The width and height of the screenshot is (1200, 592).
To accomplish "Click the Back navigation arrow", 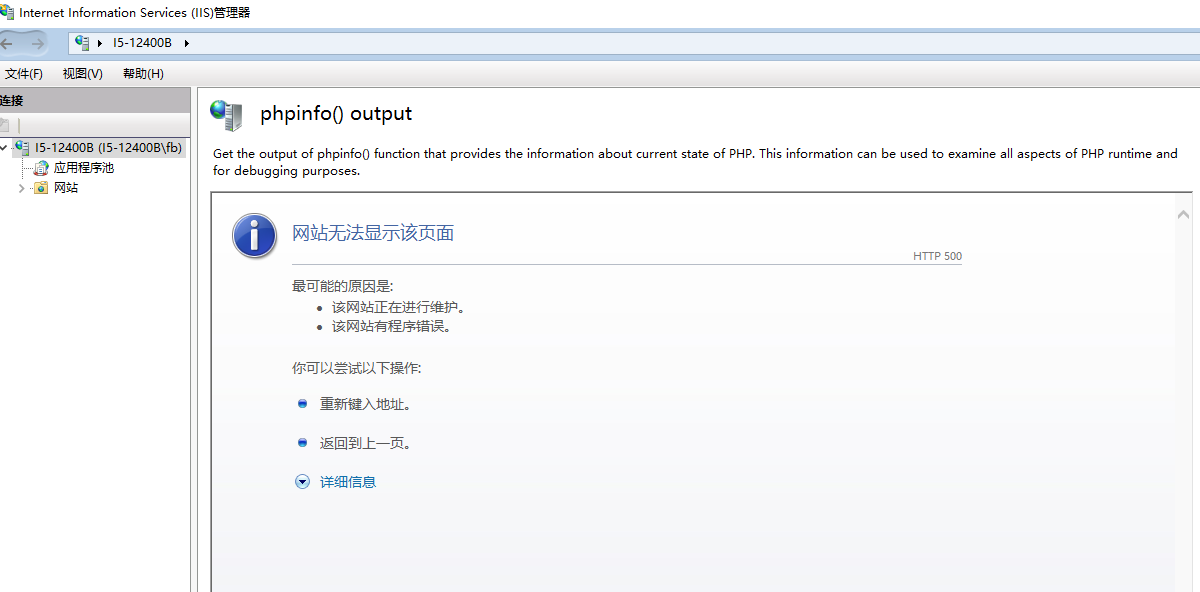I will pos(7,43).
